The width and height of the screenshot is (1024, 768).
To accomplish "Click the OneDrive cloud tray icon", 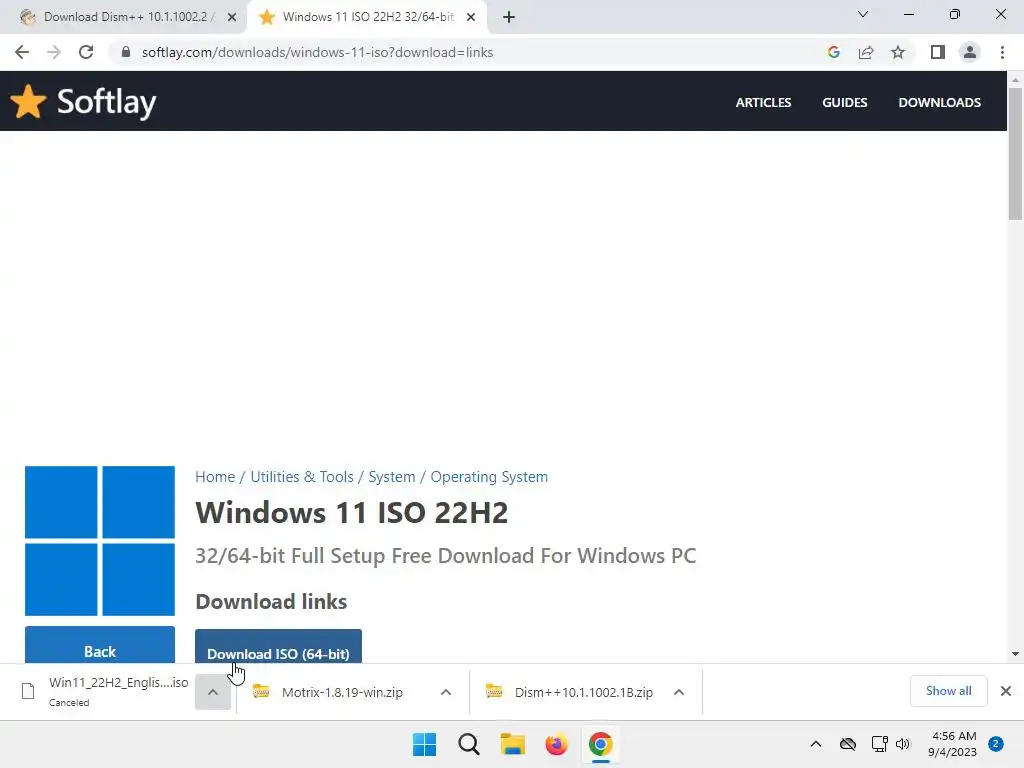I will 848,744.
